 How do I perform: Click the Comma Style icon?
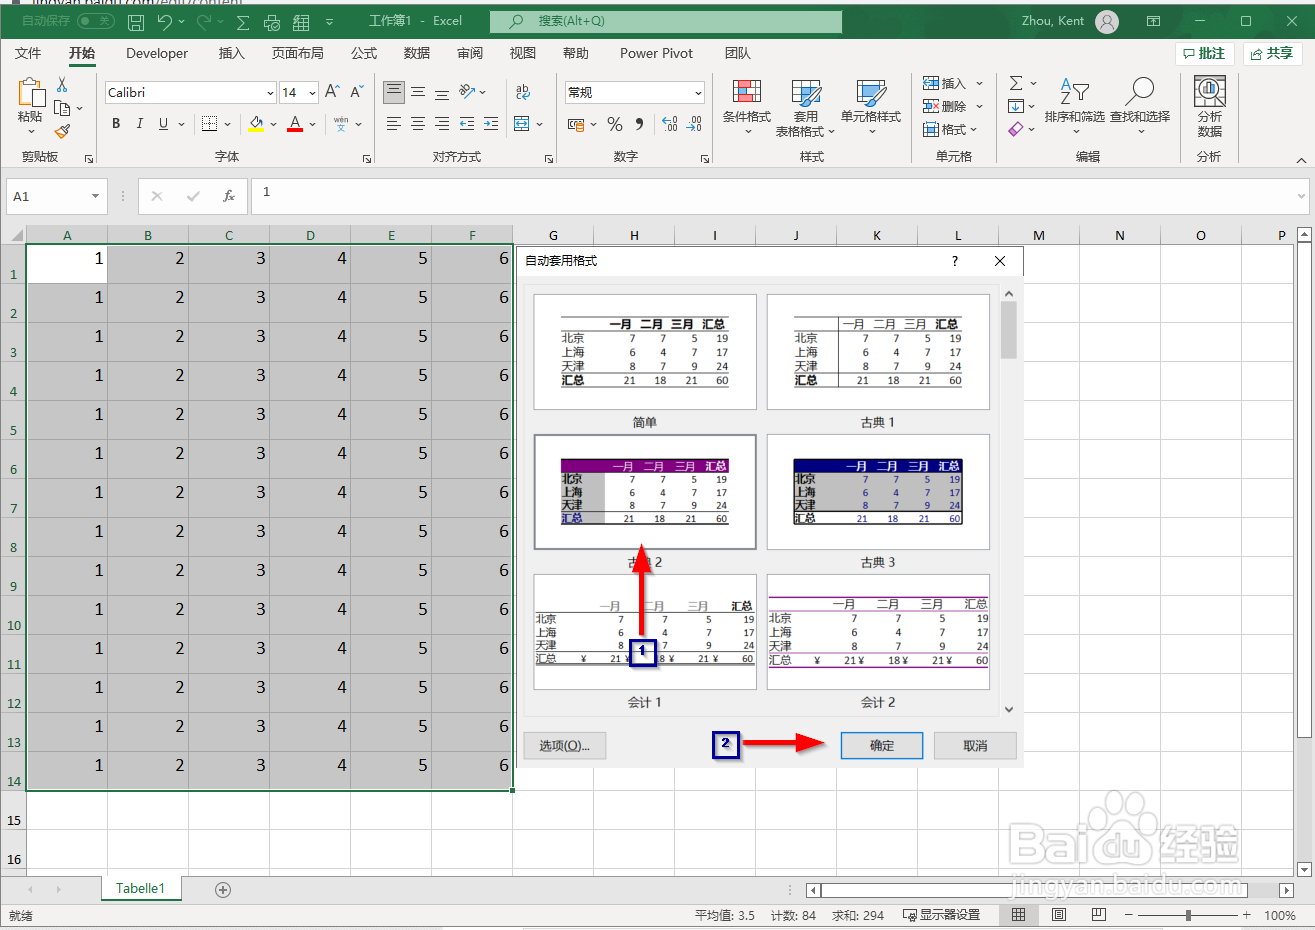point(640,124)
